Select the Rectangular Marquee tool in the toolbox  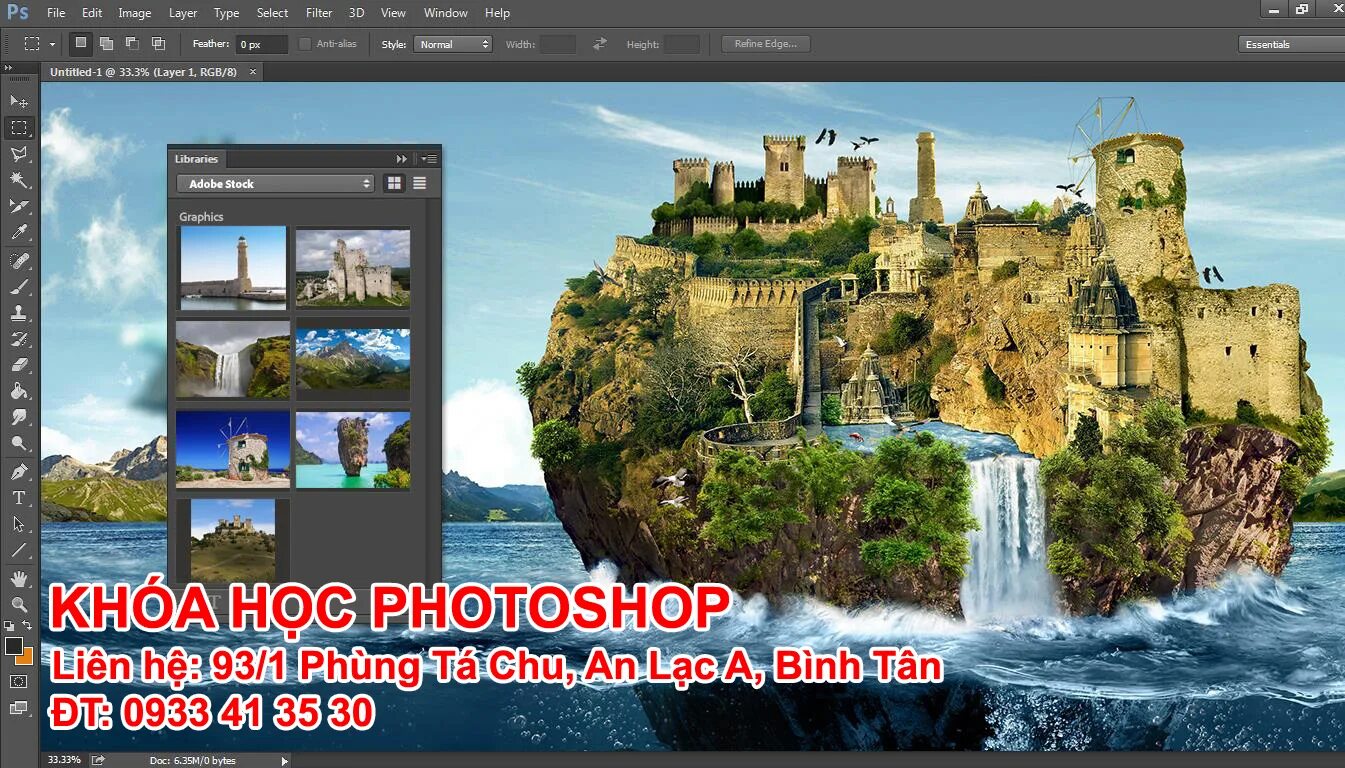tap(18, 127)
